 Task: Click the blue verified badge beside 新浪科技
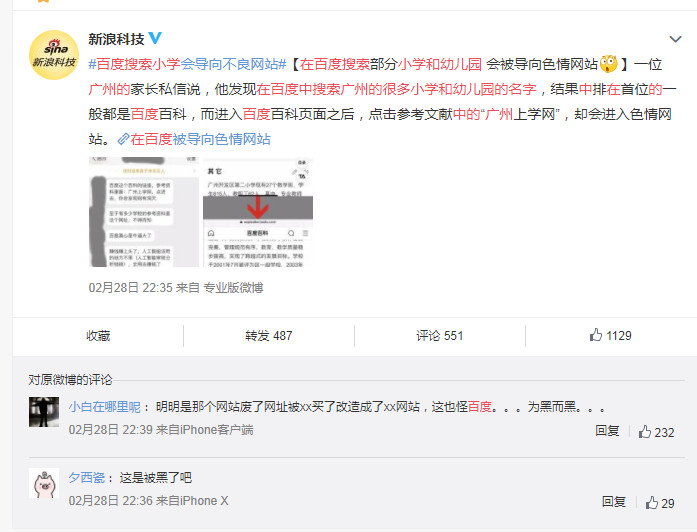pos(154,39)
